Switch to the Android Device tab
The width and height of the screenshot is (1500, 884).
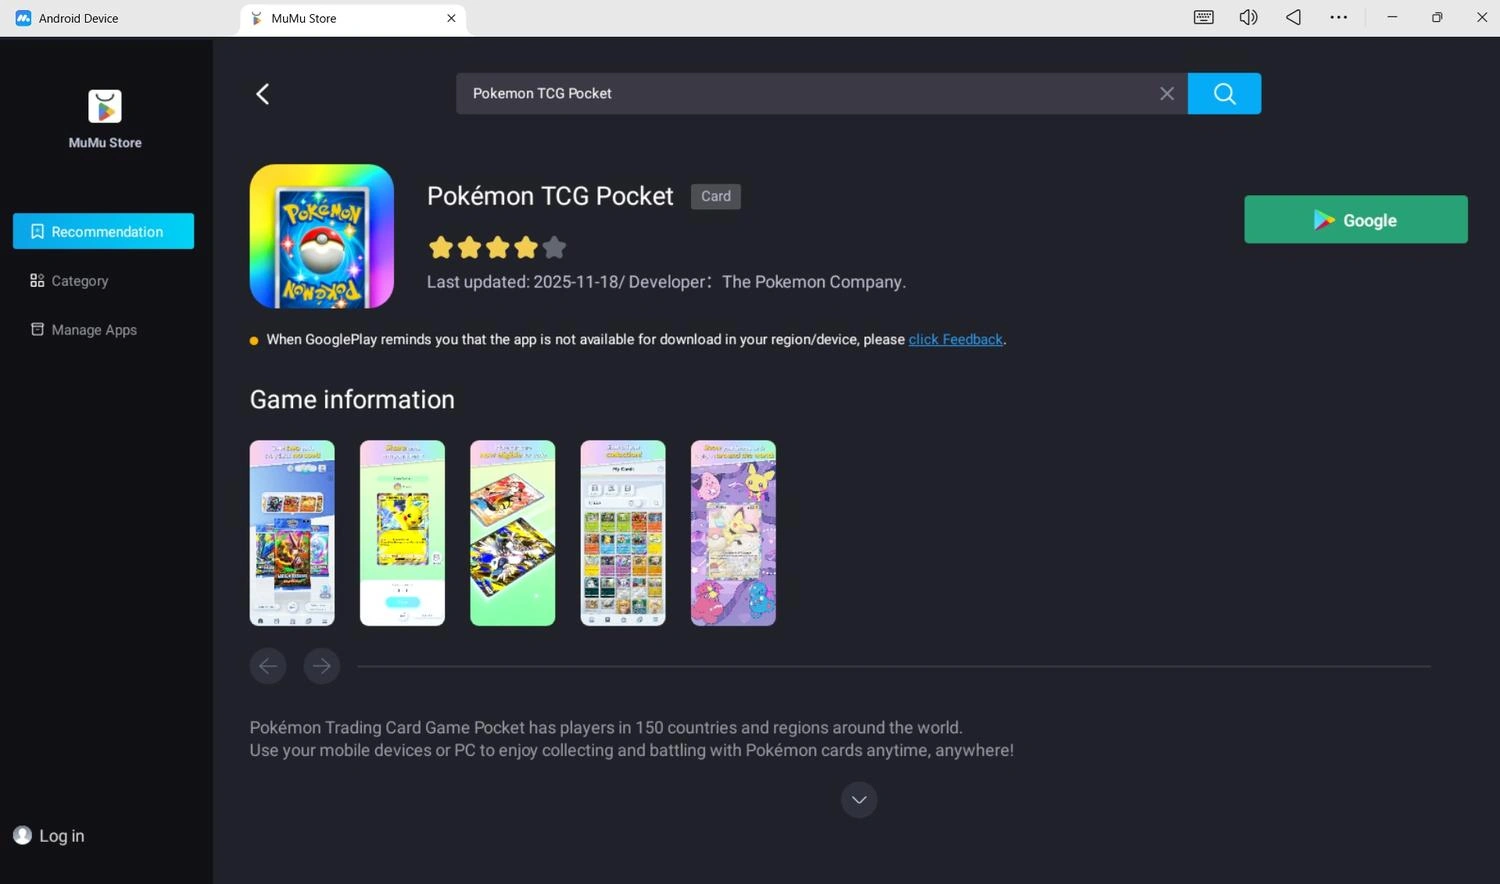(x=78, y=18)
